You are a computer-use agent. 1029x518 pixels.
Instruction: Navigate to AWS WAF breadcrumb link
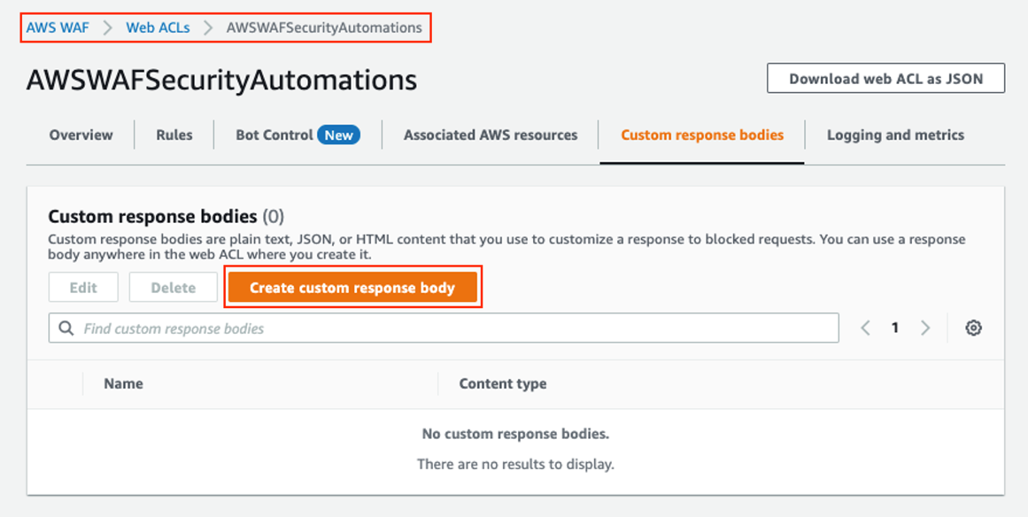(x=57, y=28)
